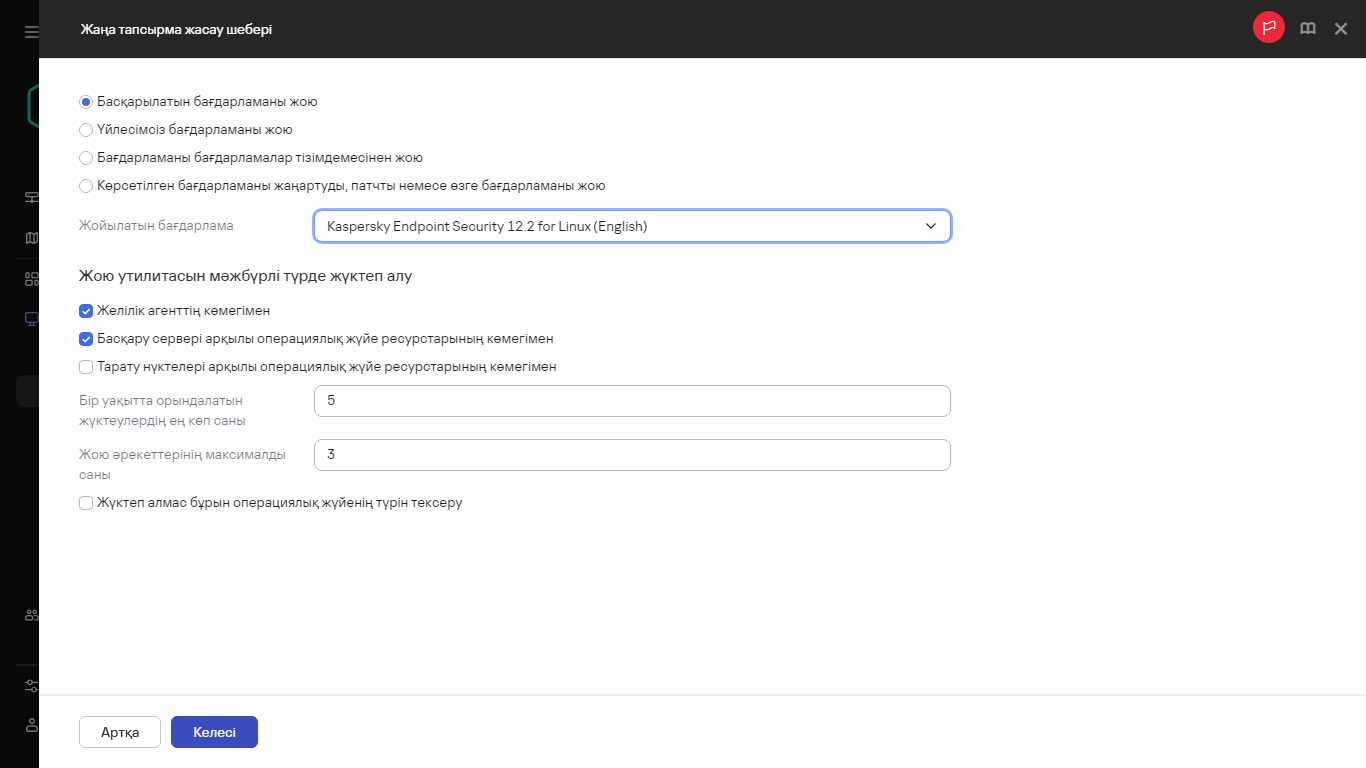Open the hamburger main menu
Viewport: 1366px width, 768px height.
31,32
